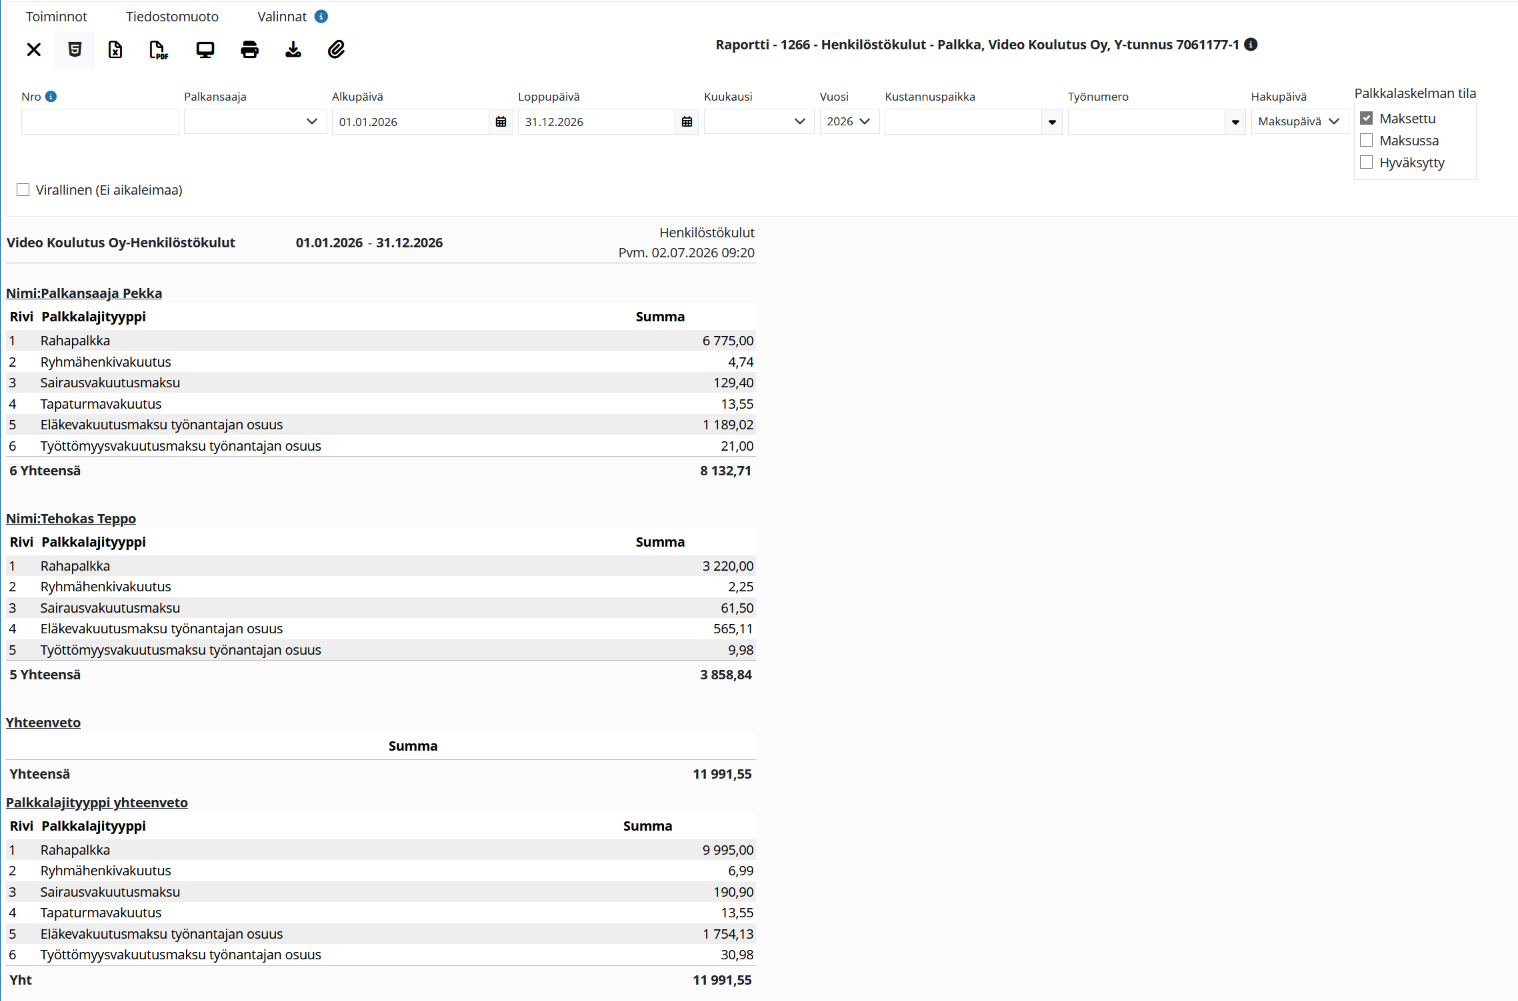Close the report with the X icon
This screenshot has height=1001, width=1518.
34,50
